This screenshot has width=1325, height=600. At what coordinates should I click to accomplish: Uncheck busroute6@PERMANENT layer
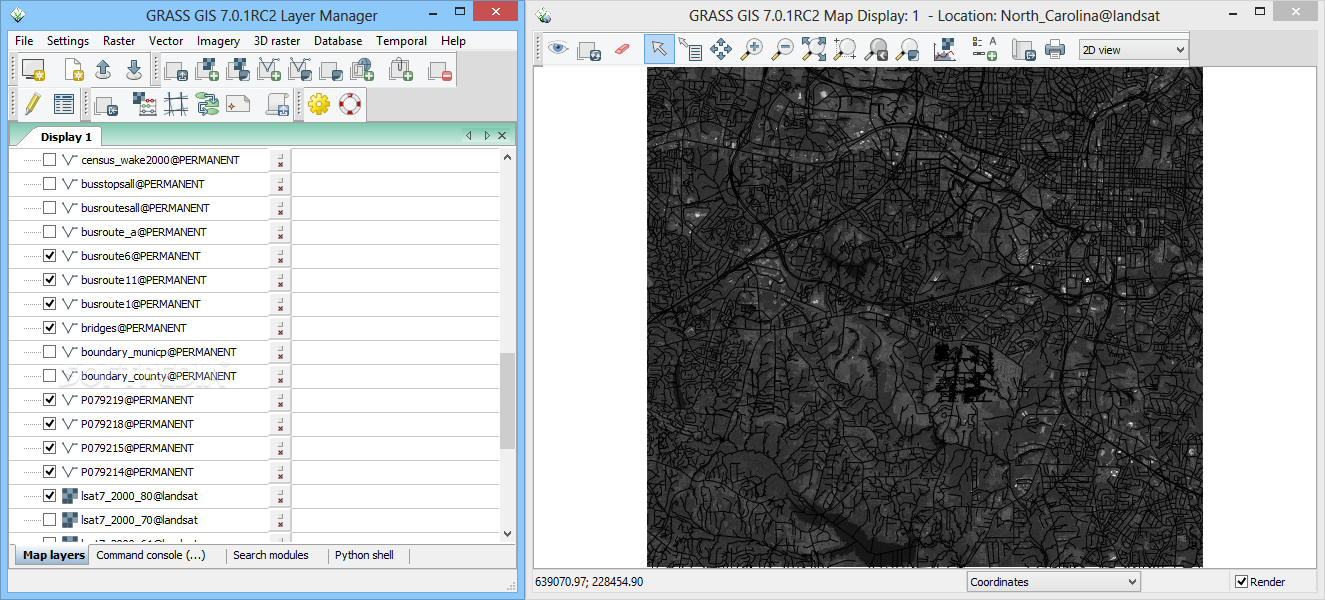click(50, 256)
